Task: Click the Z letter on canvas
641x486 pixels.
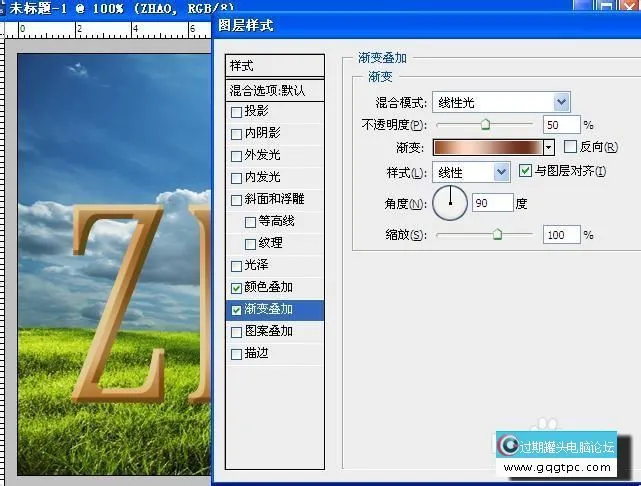Action: coord(119,302)
